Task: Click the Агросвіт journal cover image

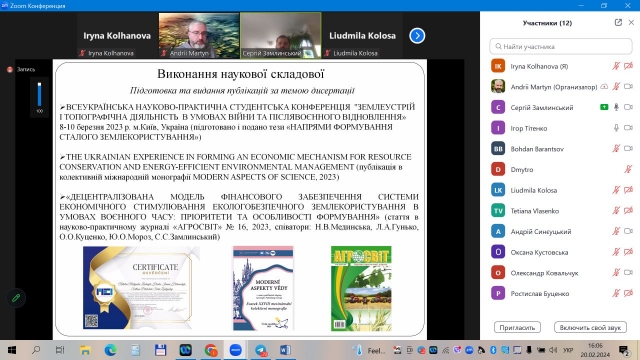Action: tap(361, 288)
